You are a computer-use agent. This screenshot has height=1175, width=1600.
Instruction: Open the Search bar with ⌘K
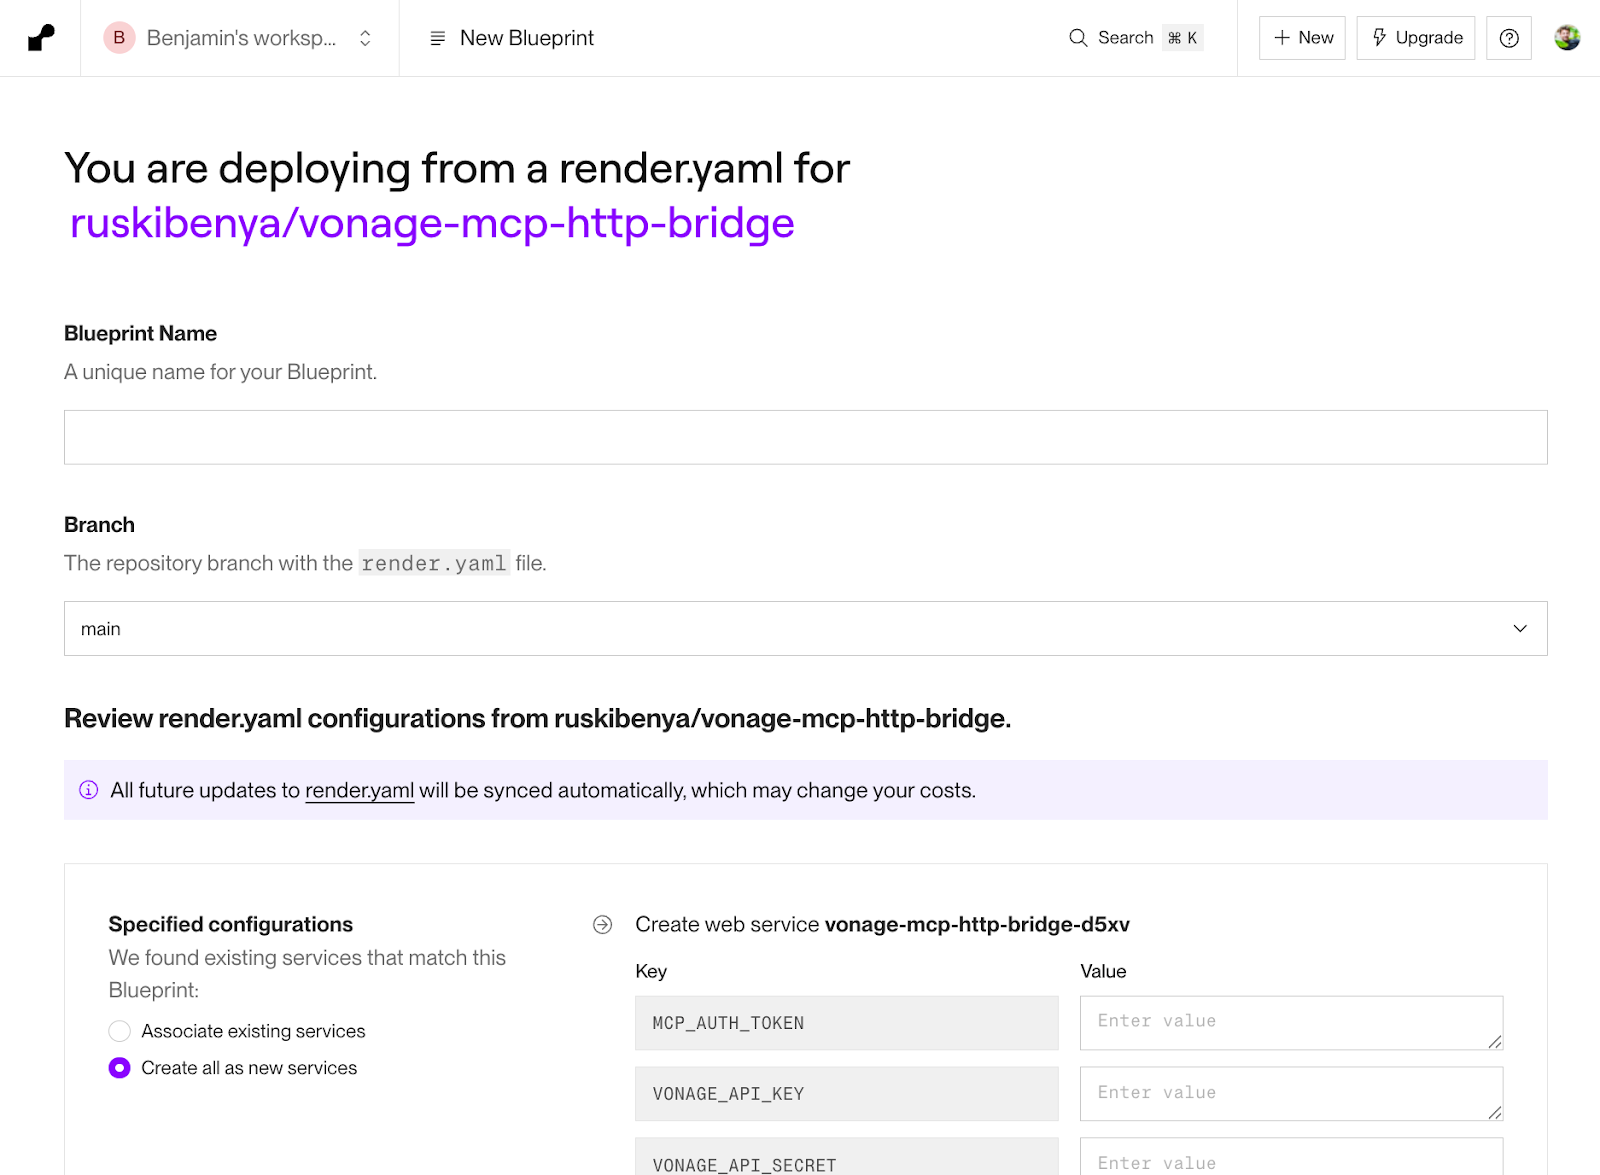click(x=1135, y=37)
